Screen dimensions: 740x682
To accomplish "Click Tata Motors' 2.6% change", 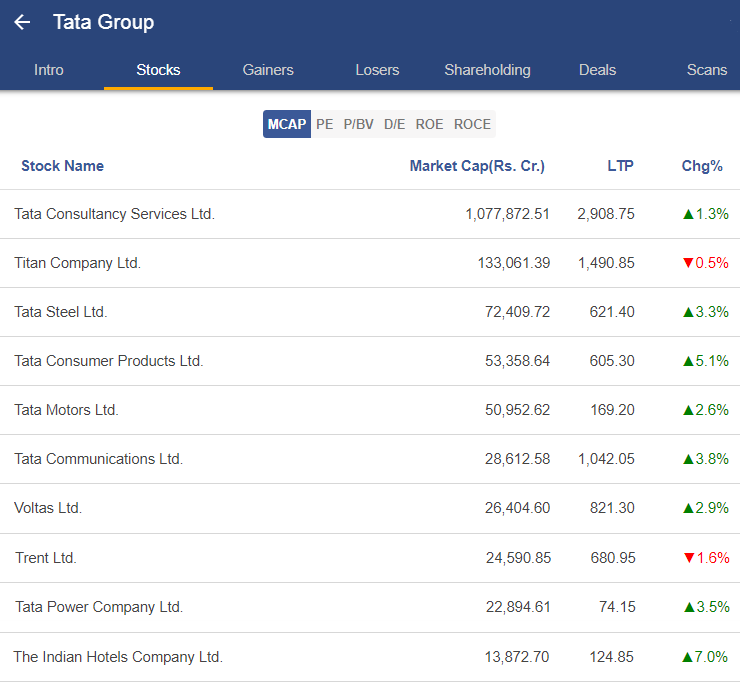I will point(706,410).
